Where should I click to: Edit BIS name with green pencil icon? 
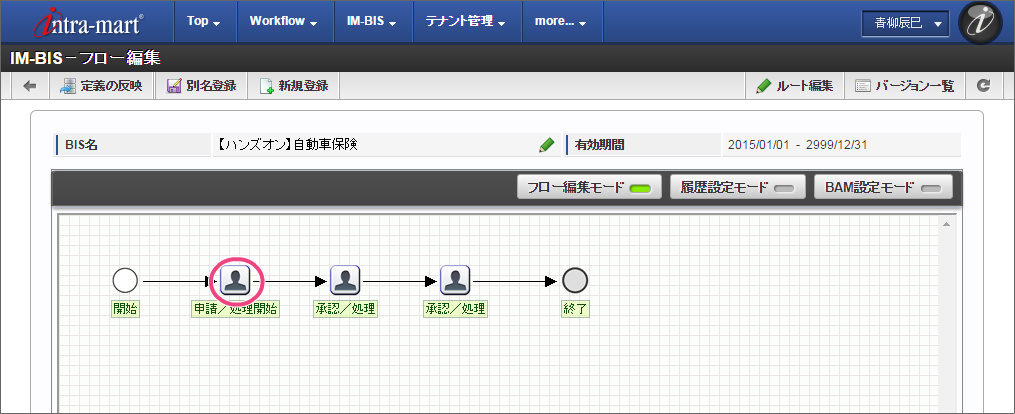[x=546, y=145]
